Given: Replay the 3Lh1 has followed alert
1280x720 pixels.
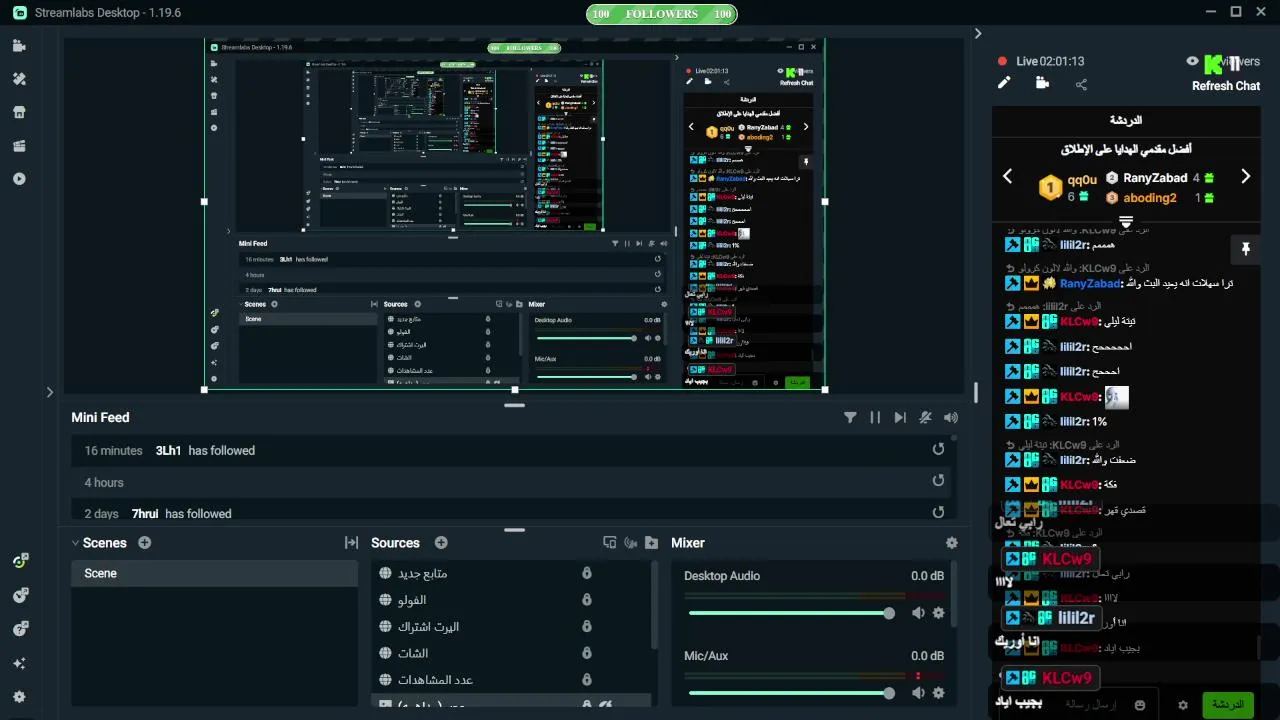Looking at the screenshot, I should [x=938, y=449].
